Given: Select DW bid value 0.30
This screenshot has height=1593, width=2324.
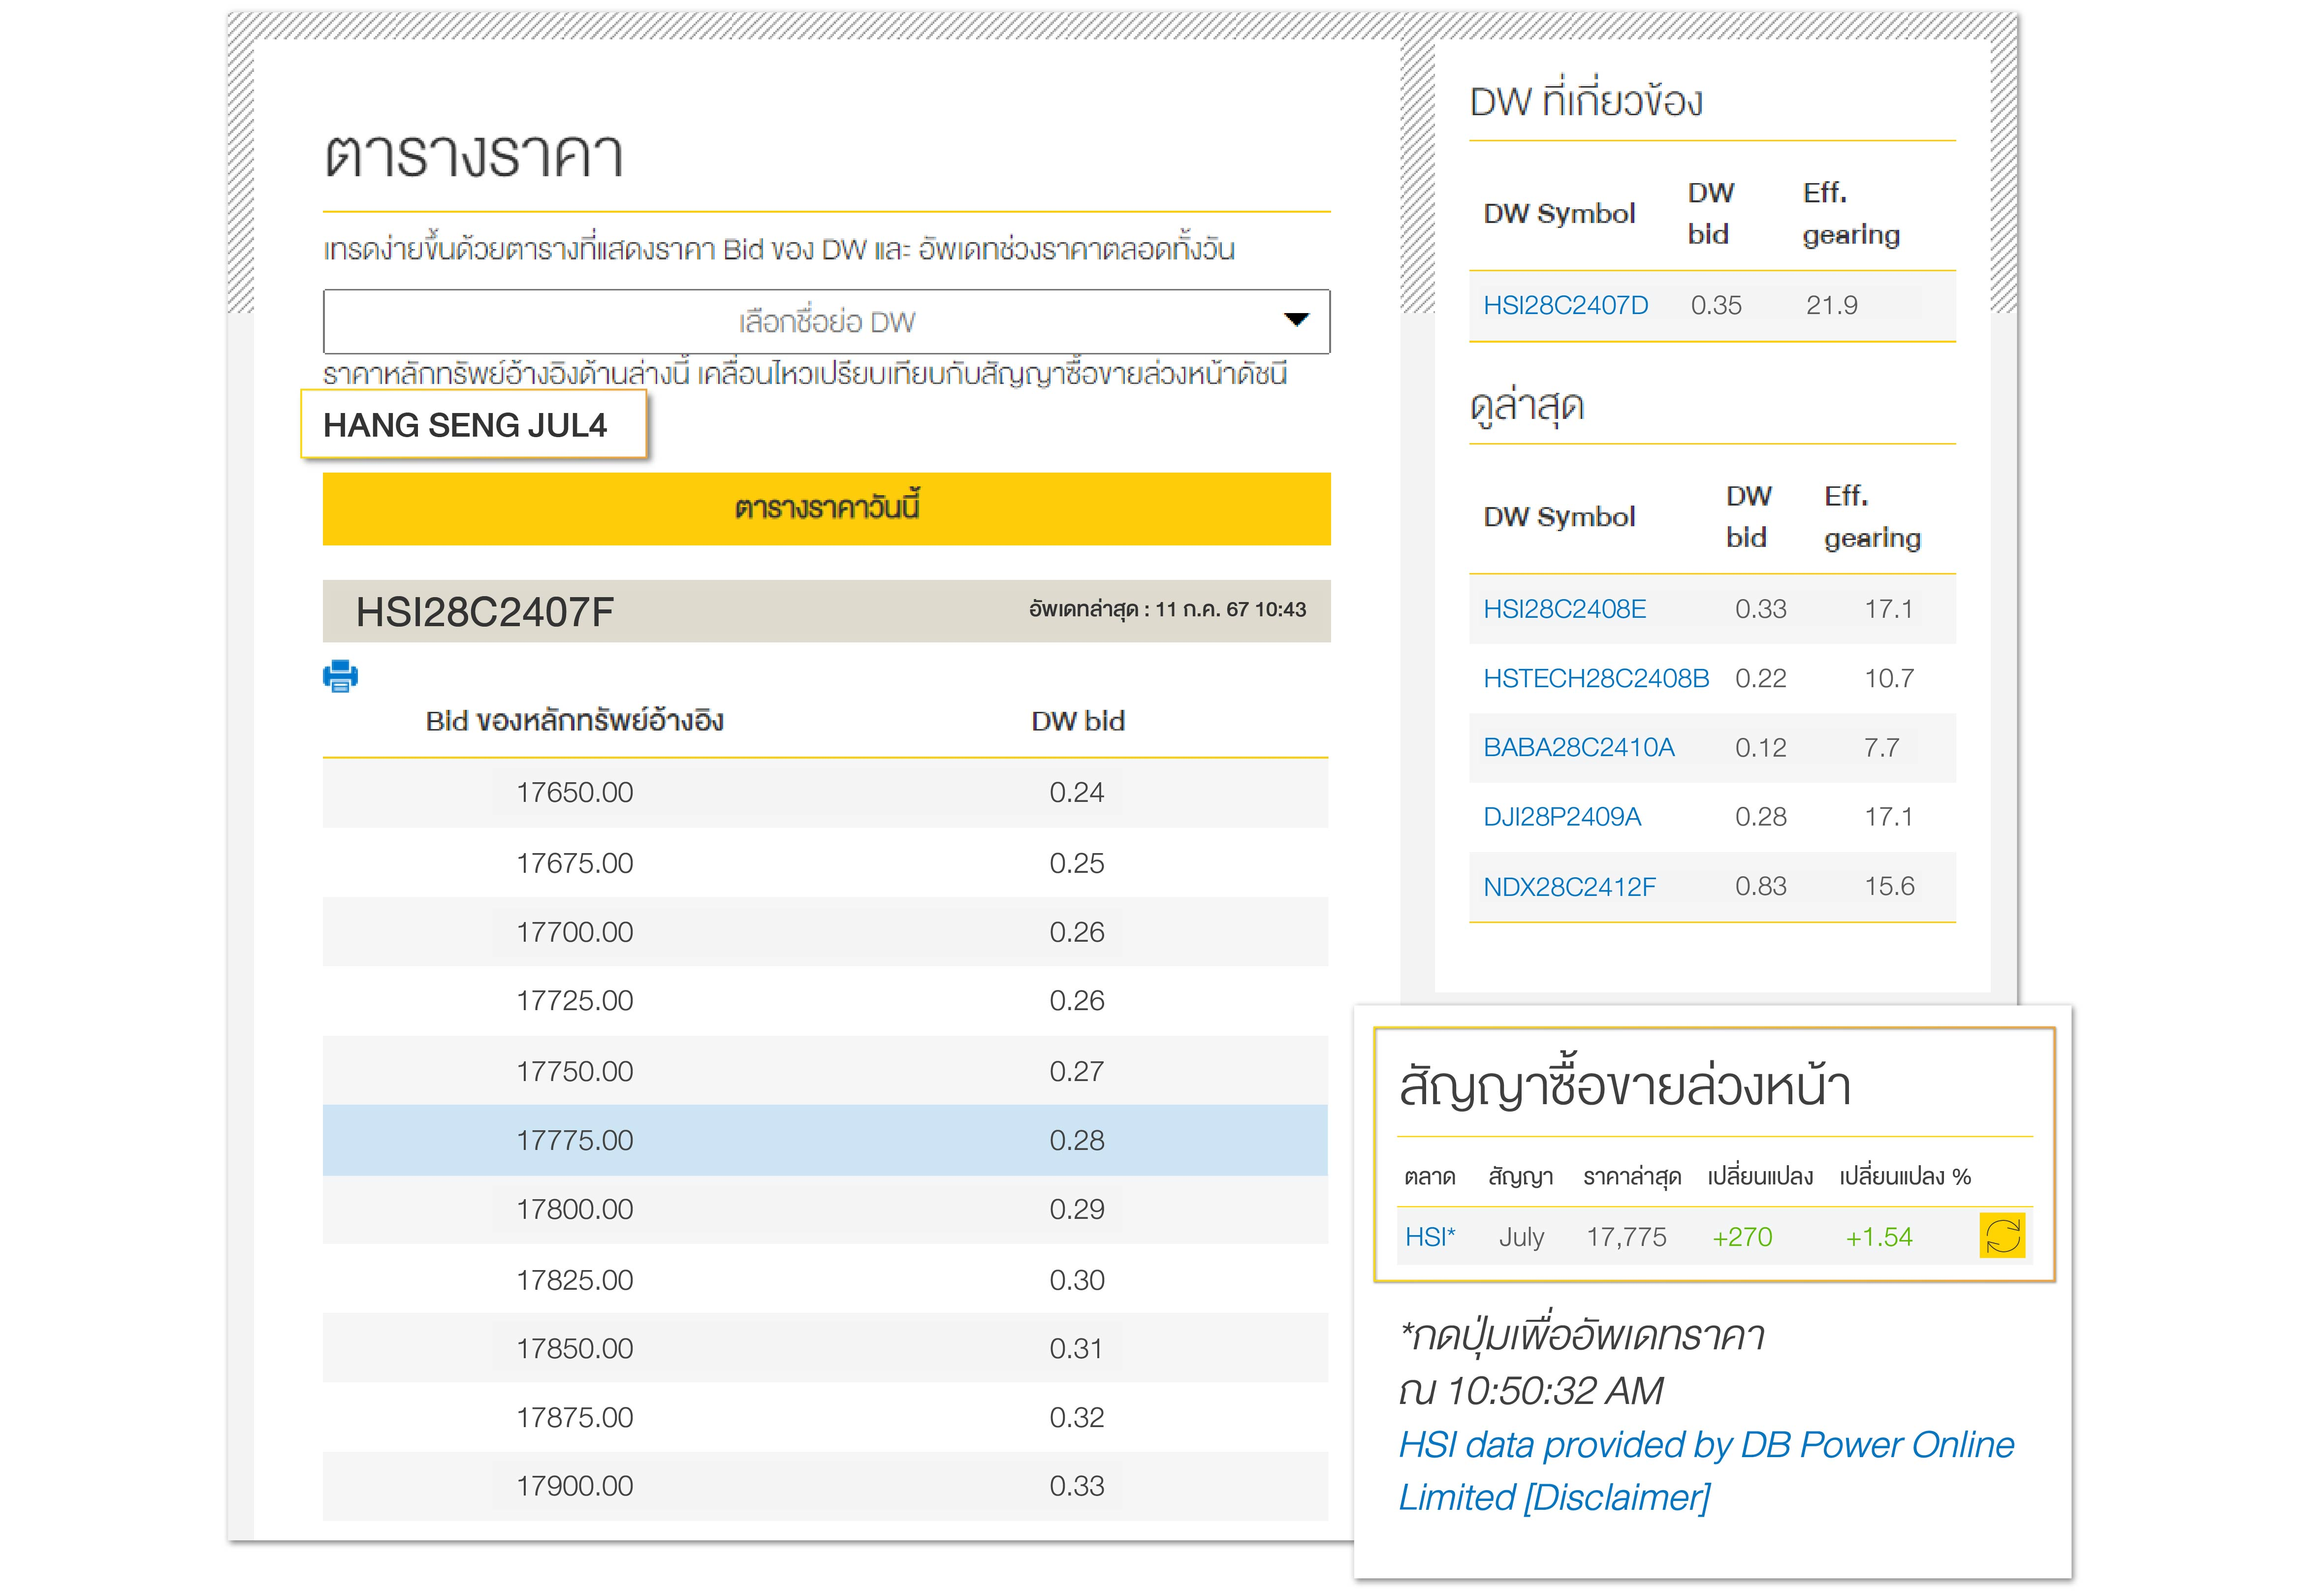Looking at the screenshot, I should pyautogui.click(x=1077, y=1280).
